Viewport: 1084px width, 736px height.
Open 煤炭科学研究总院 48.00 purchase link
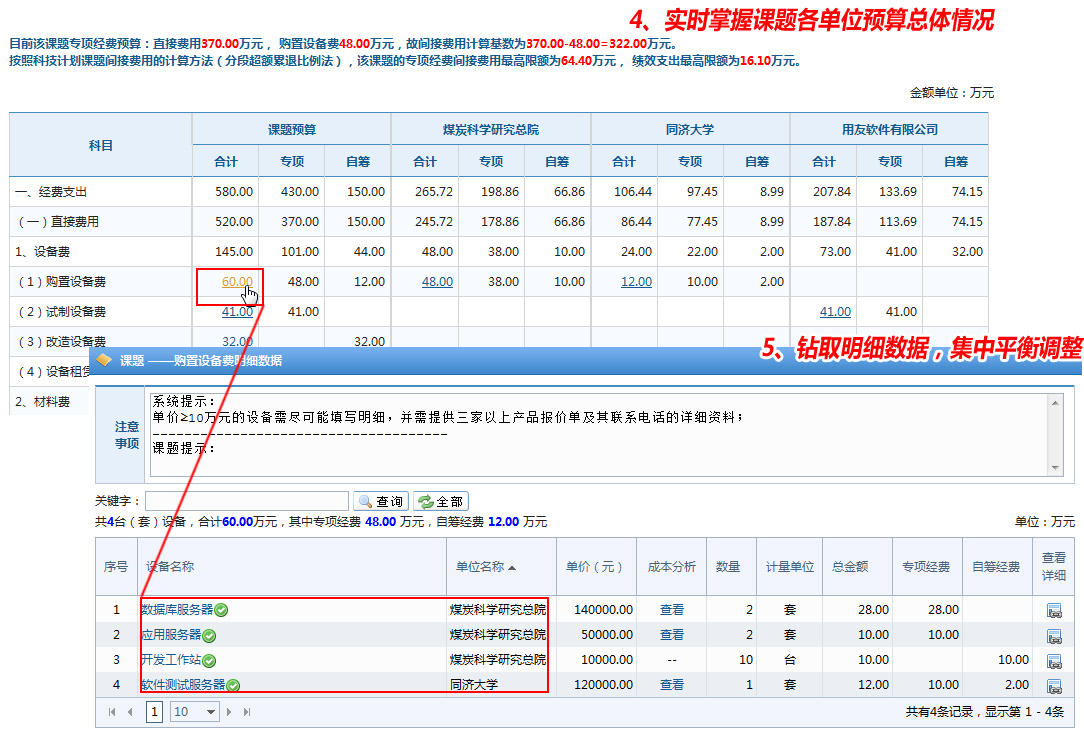point(437,282)
